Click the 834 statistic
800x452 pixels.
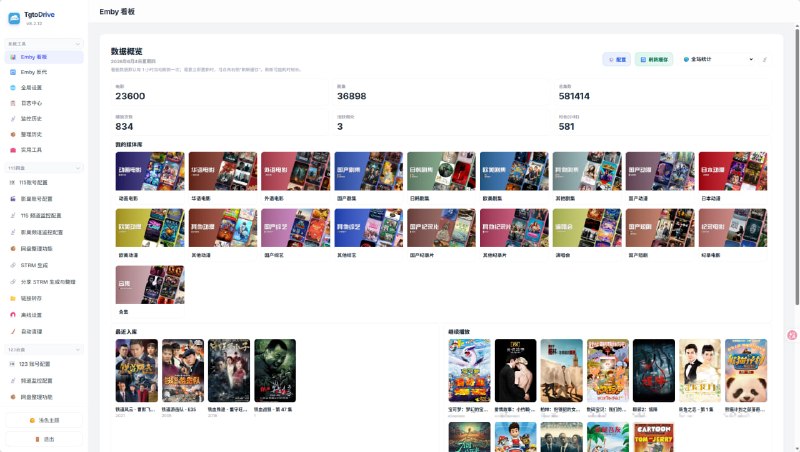tap(124, 127)
